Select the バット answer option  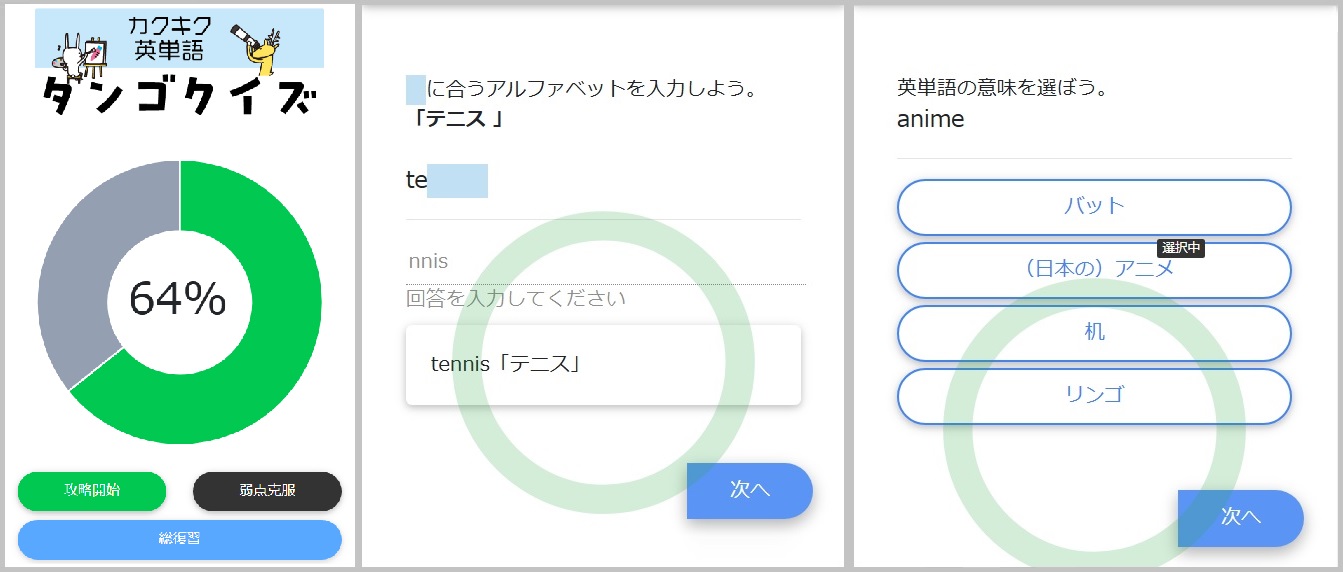tap(1094, 207)
